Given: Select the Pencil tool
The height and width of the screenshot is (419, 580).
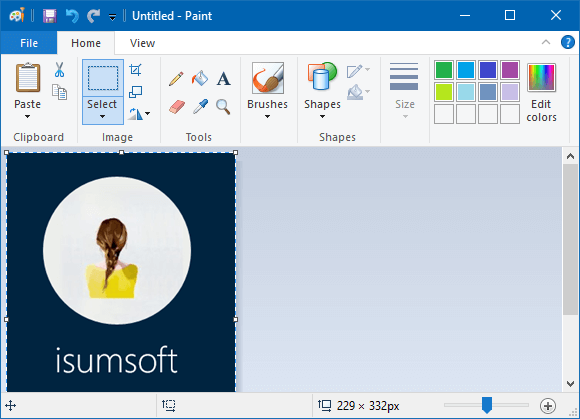Looking at the screenshot, I should [176, 79].
